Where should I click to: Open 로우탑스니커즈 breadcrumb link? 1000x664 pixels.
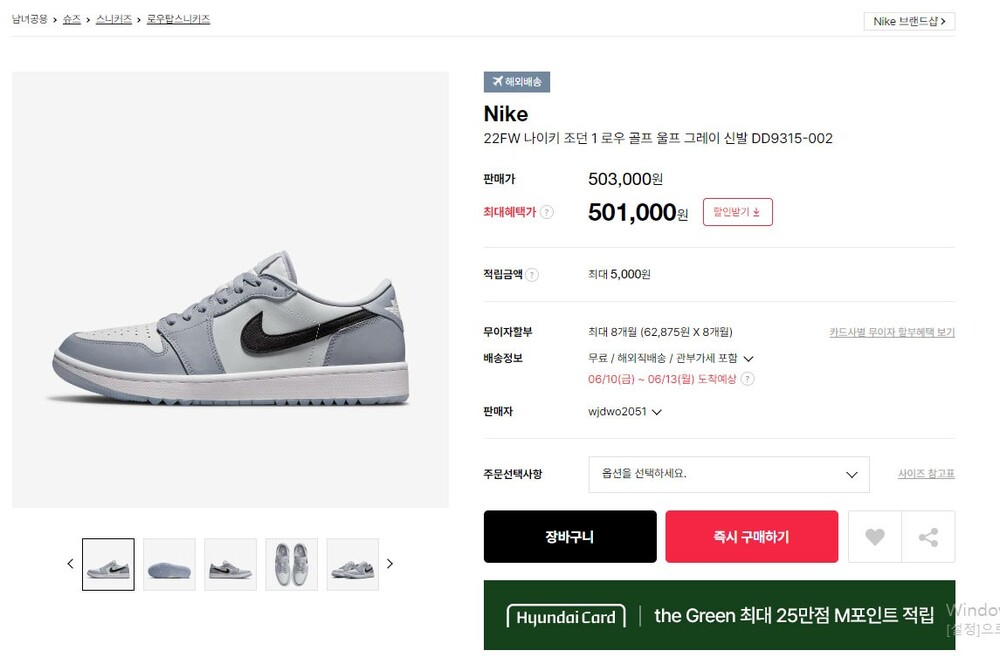point(178,19)
